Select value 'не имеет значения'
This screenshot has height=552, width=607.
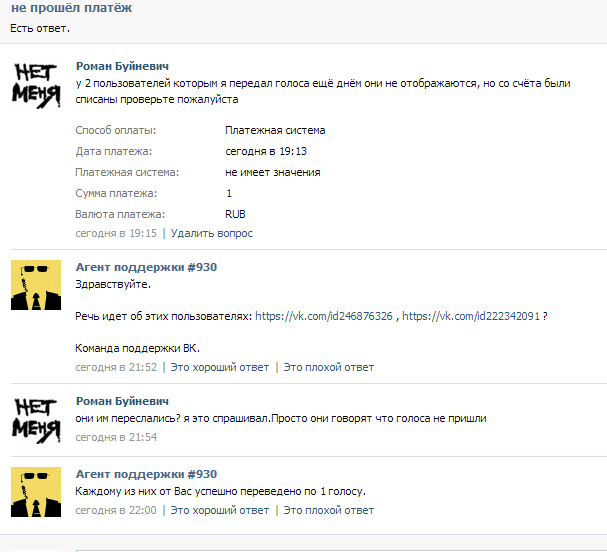point(273,172)
